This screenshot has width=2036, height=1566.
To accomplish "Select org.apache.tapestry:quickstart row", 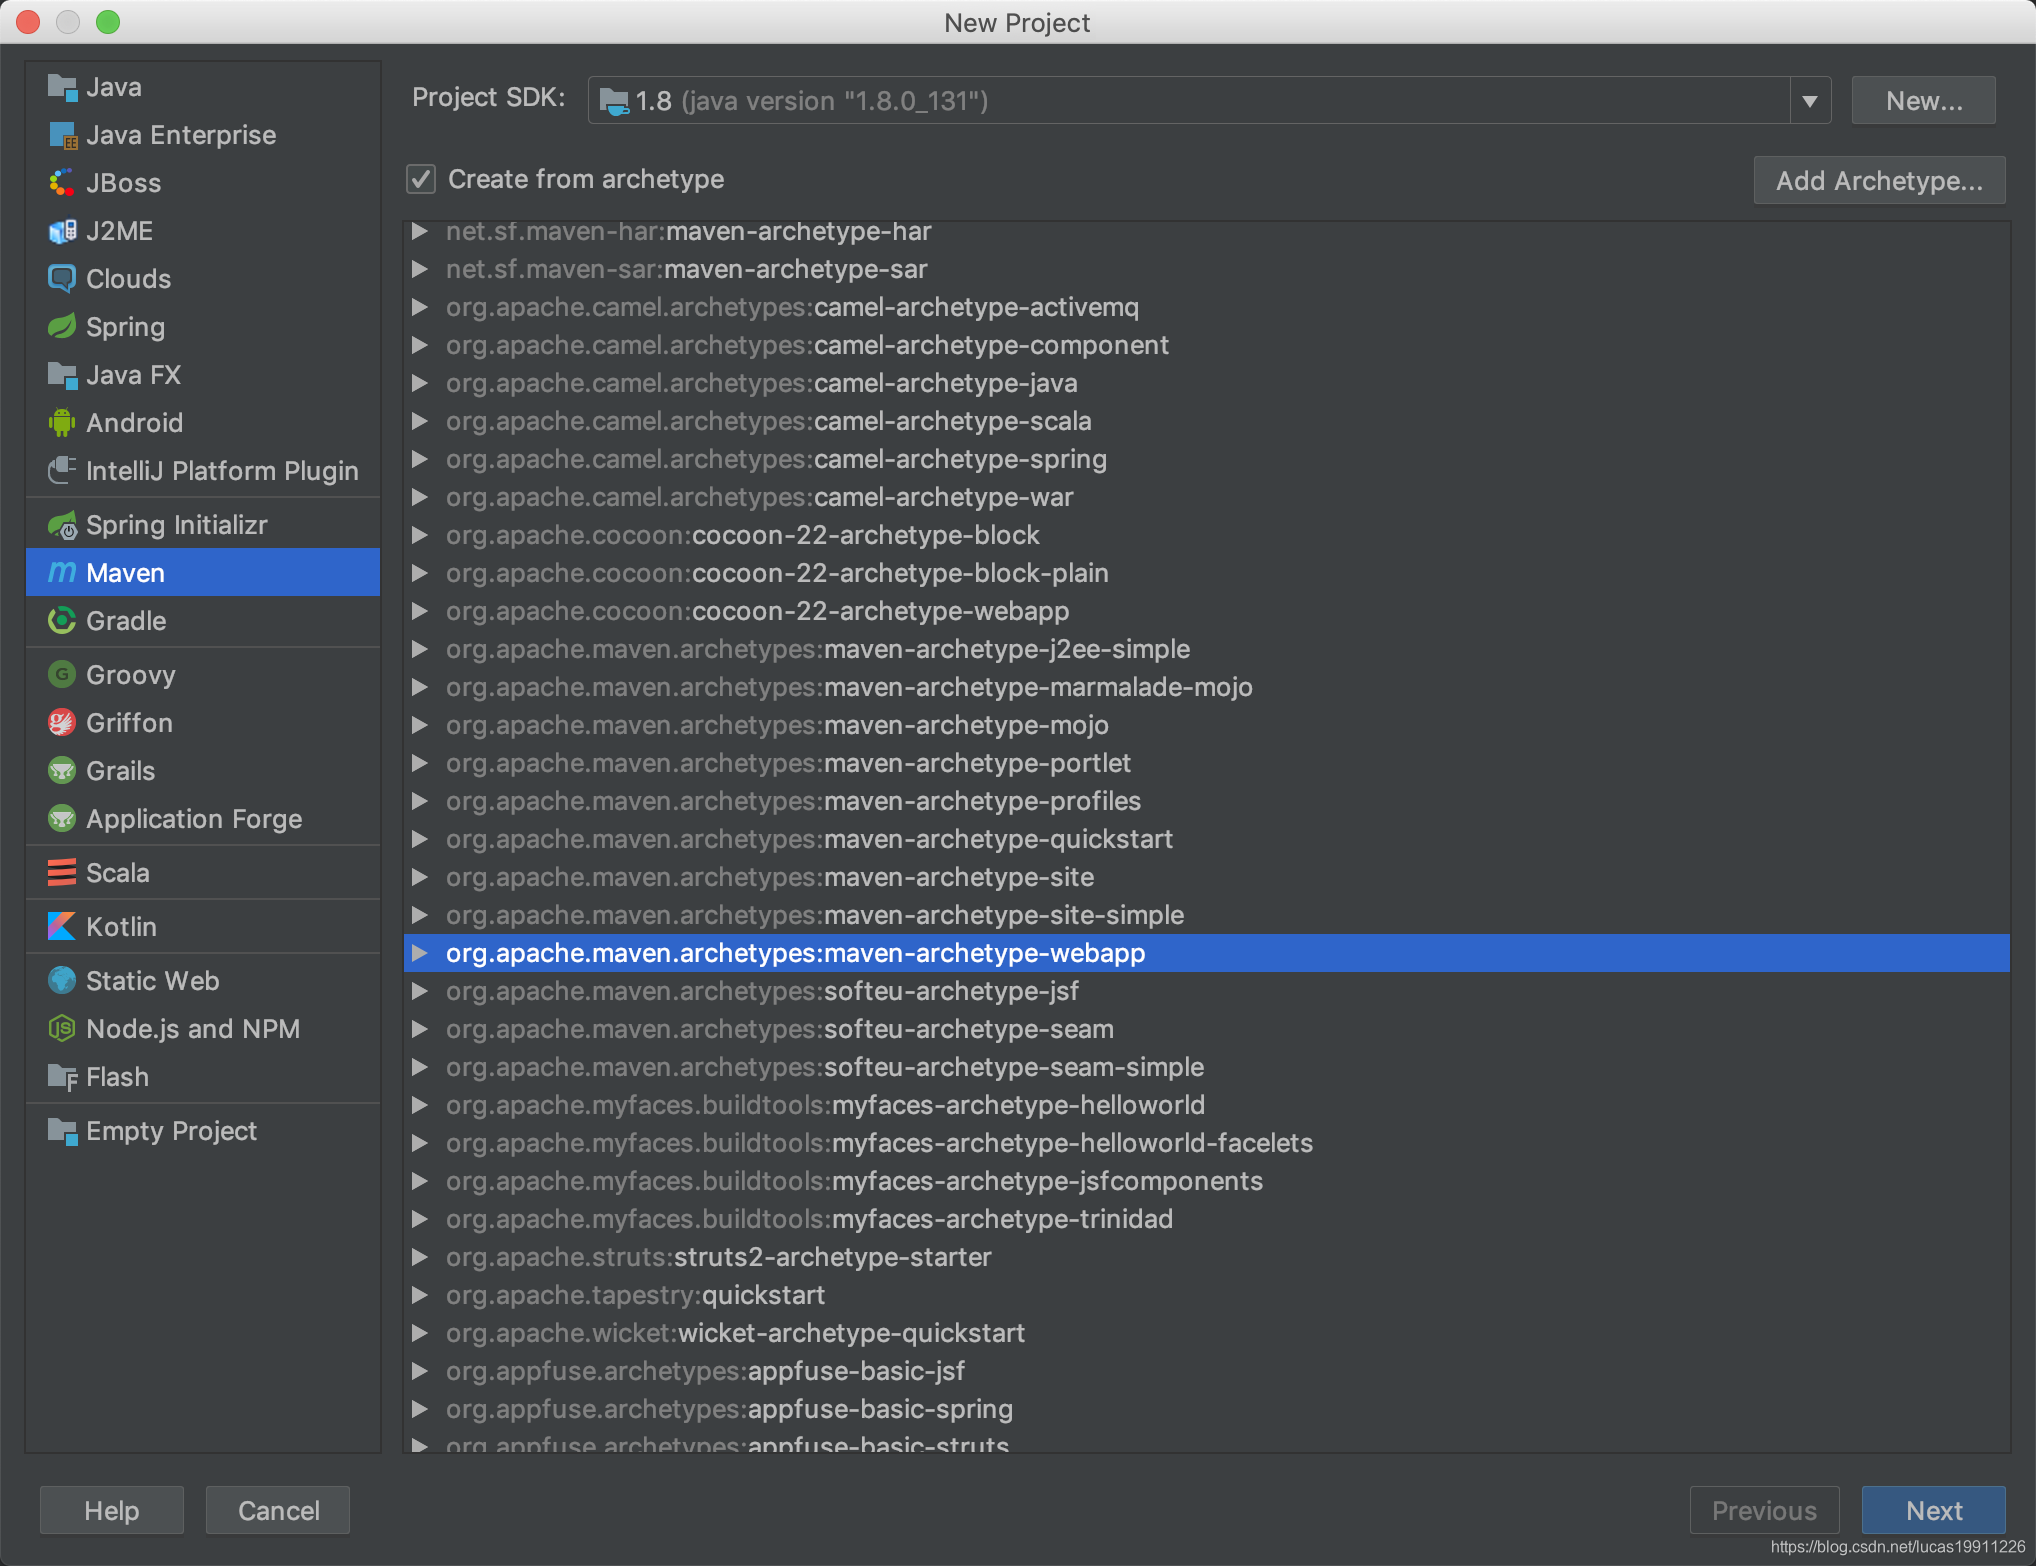I will tap(1206, 1295).
